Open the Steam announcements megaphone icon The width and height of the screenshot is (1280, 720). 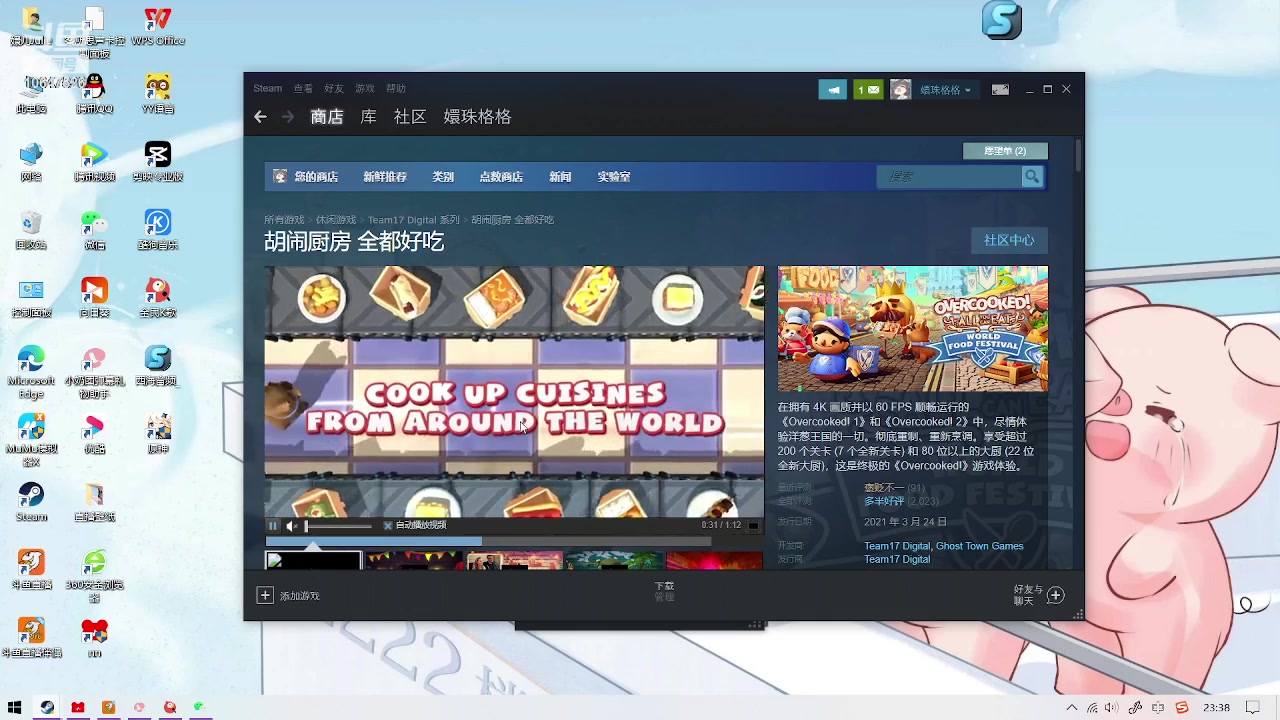click(x=833, y=89)
